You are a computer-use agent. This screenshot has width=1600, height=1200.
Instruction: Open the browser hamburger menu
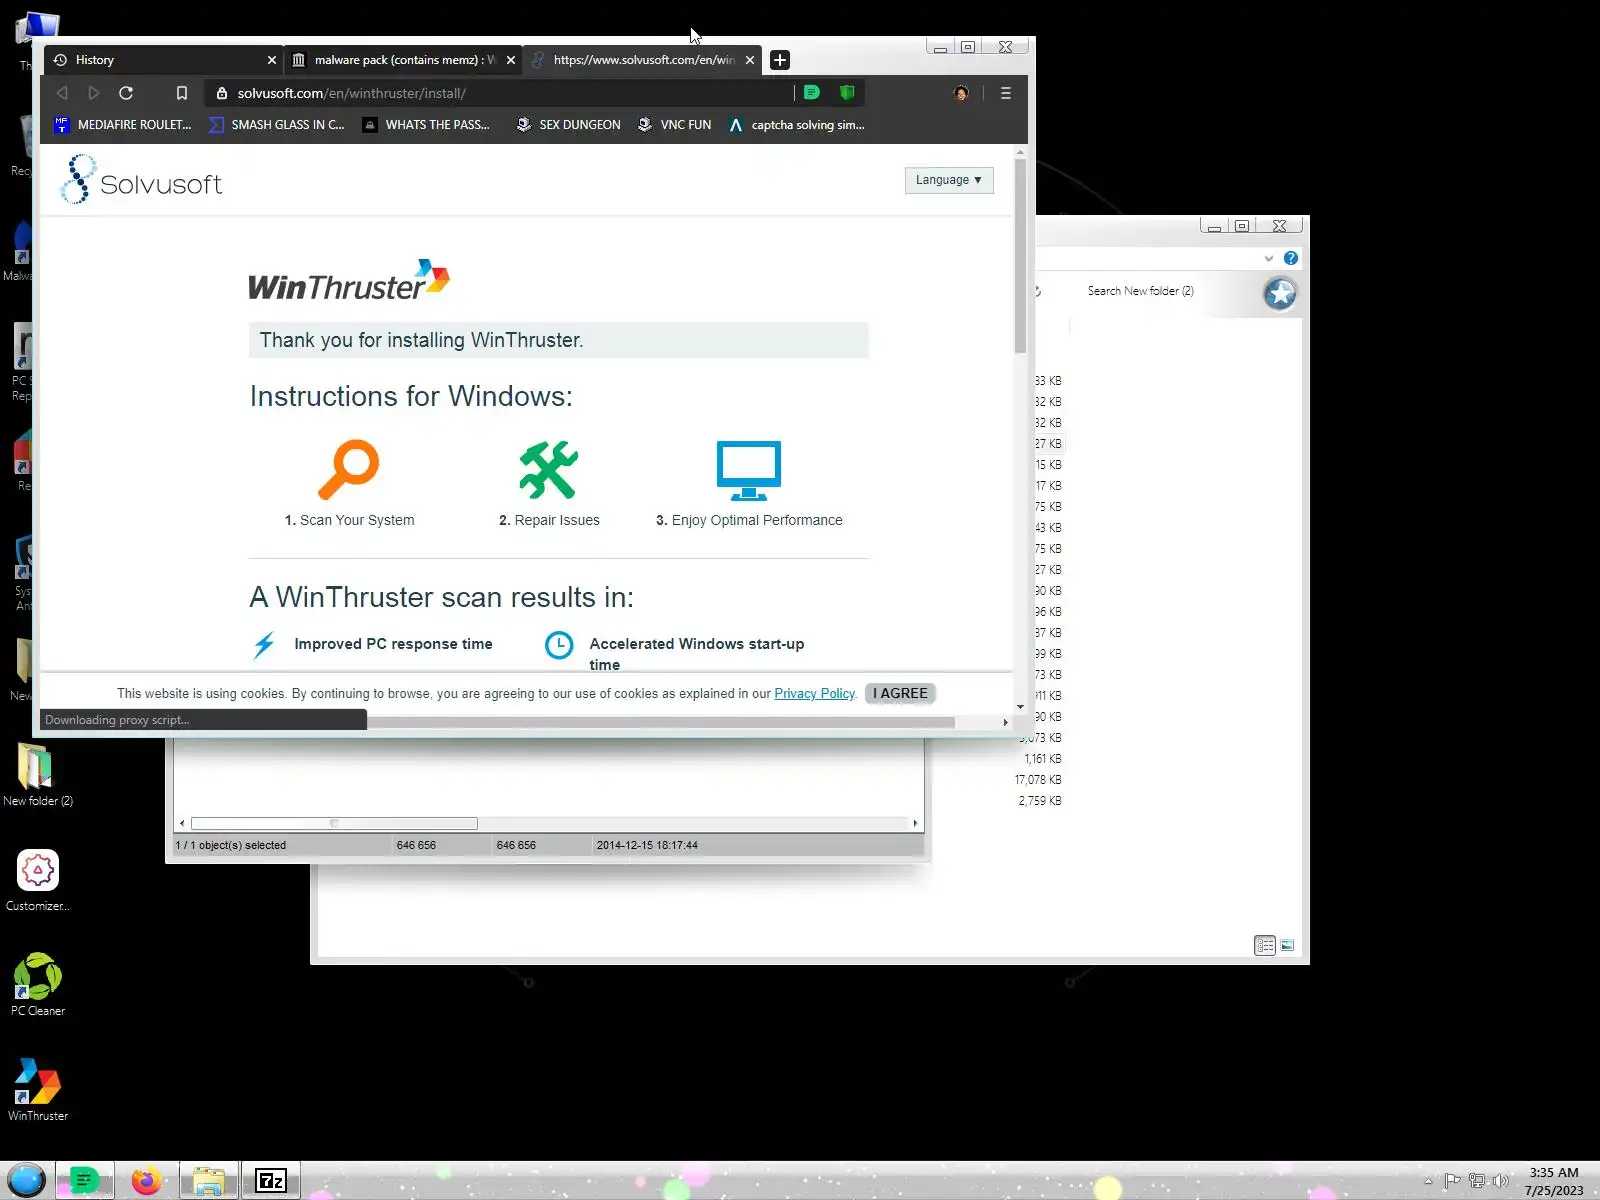point(1006,93)
